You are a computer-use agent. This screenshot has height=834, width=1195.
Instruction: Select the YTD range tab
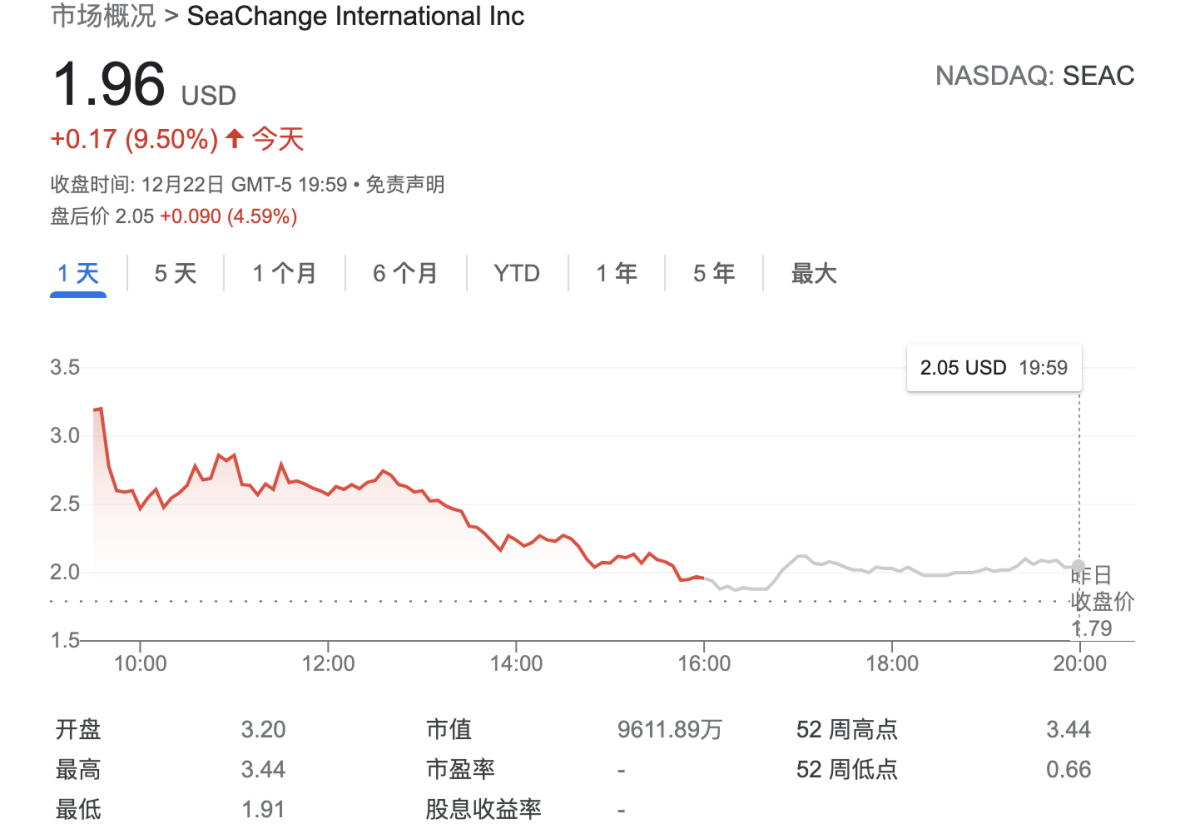pos(516,273)
